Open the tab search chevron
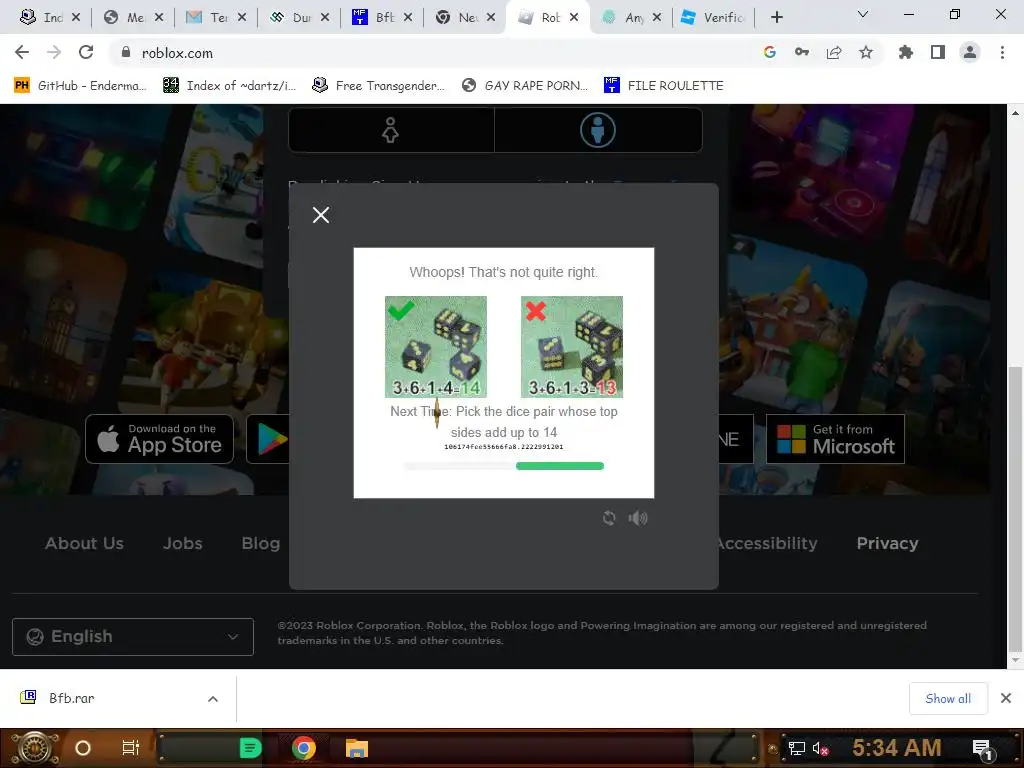Viewport: 1024px width, 768px height. (863, 14)
